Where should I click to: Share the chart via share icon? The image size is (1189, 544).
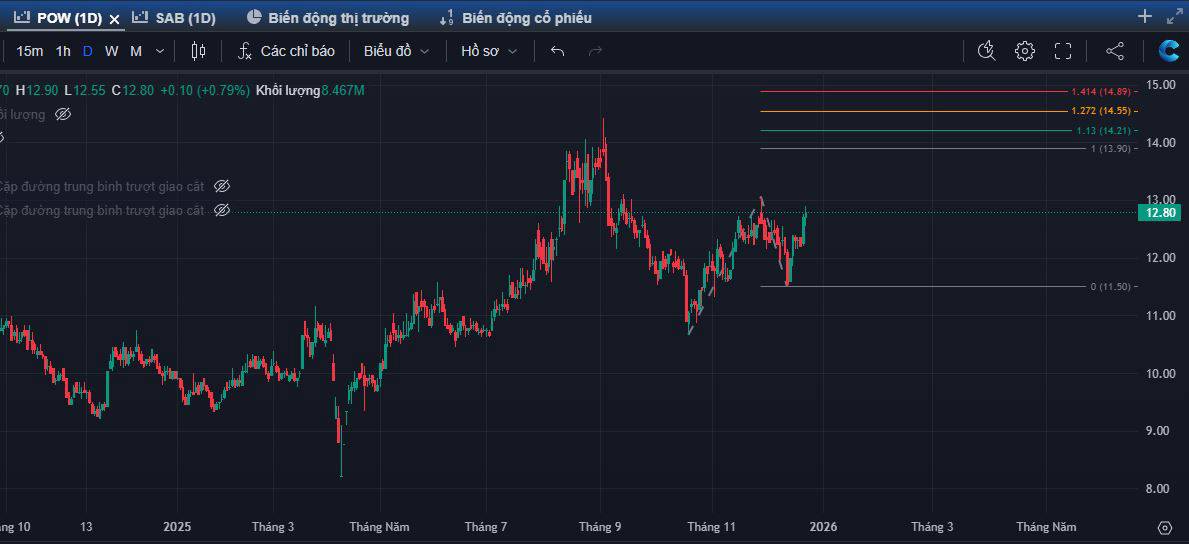(1115, 51)
